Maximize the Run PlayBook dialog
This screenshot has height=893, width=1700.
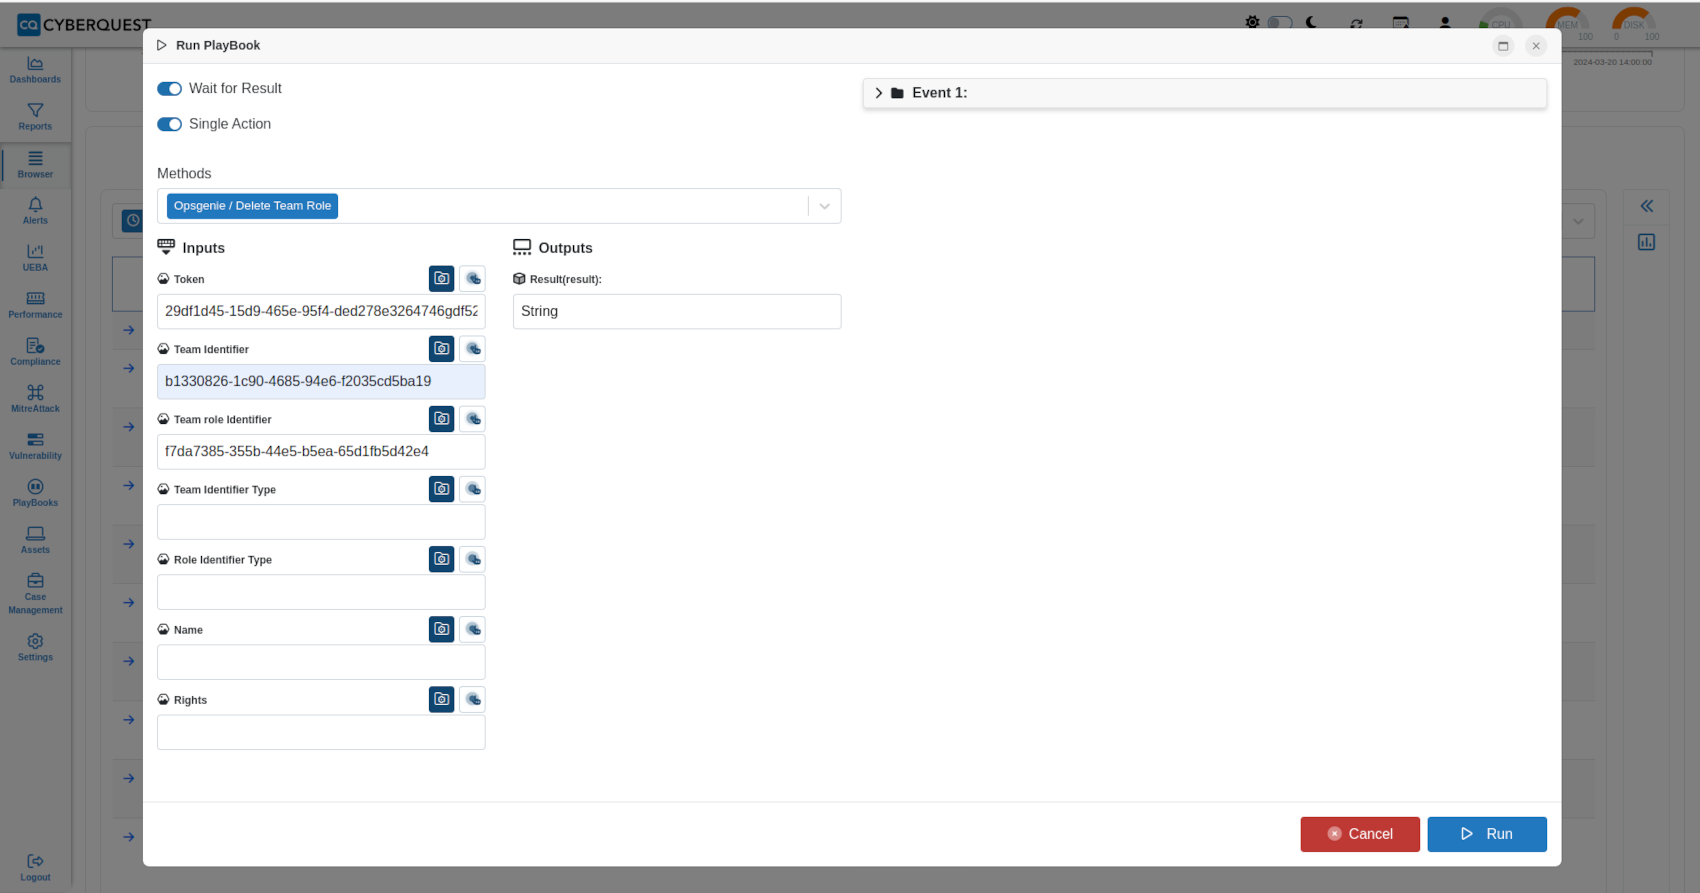(1503, 46)
